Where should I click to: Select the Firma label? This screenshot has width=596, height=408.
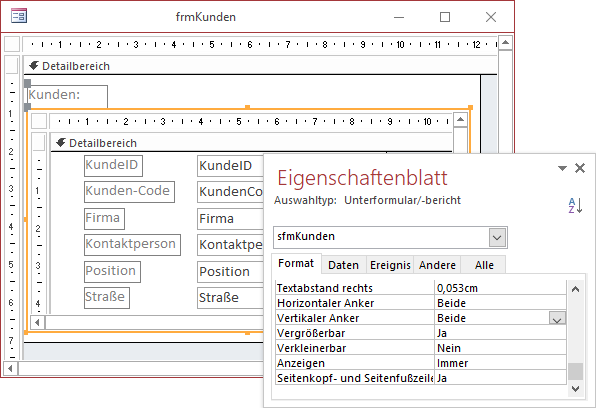tap(104, 219)
